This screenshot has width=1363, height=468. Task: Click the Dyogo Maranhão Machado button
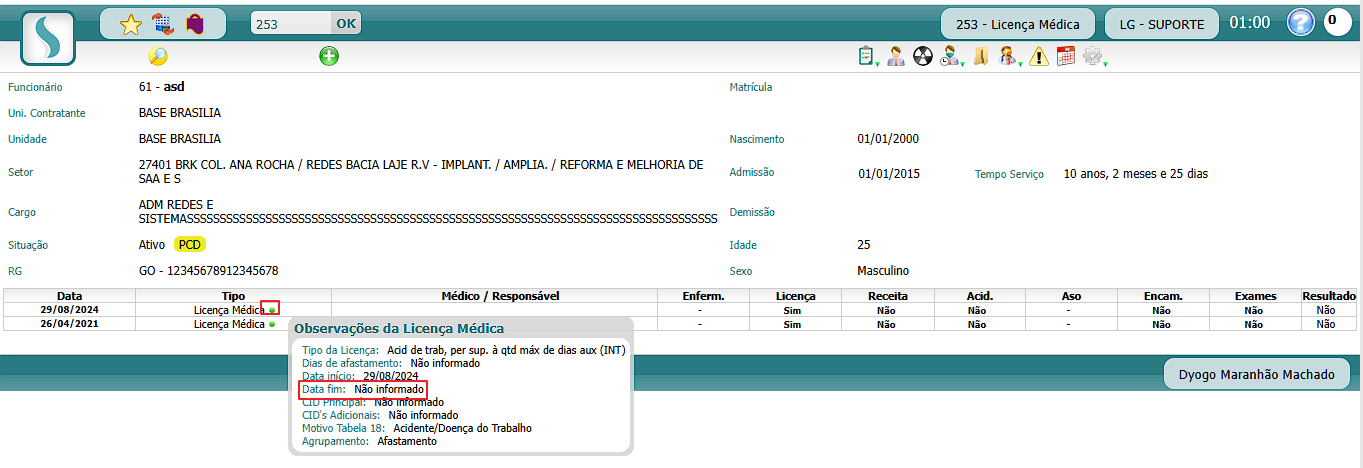[1257, 374]
